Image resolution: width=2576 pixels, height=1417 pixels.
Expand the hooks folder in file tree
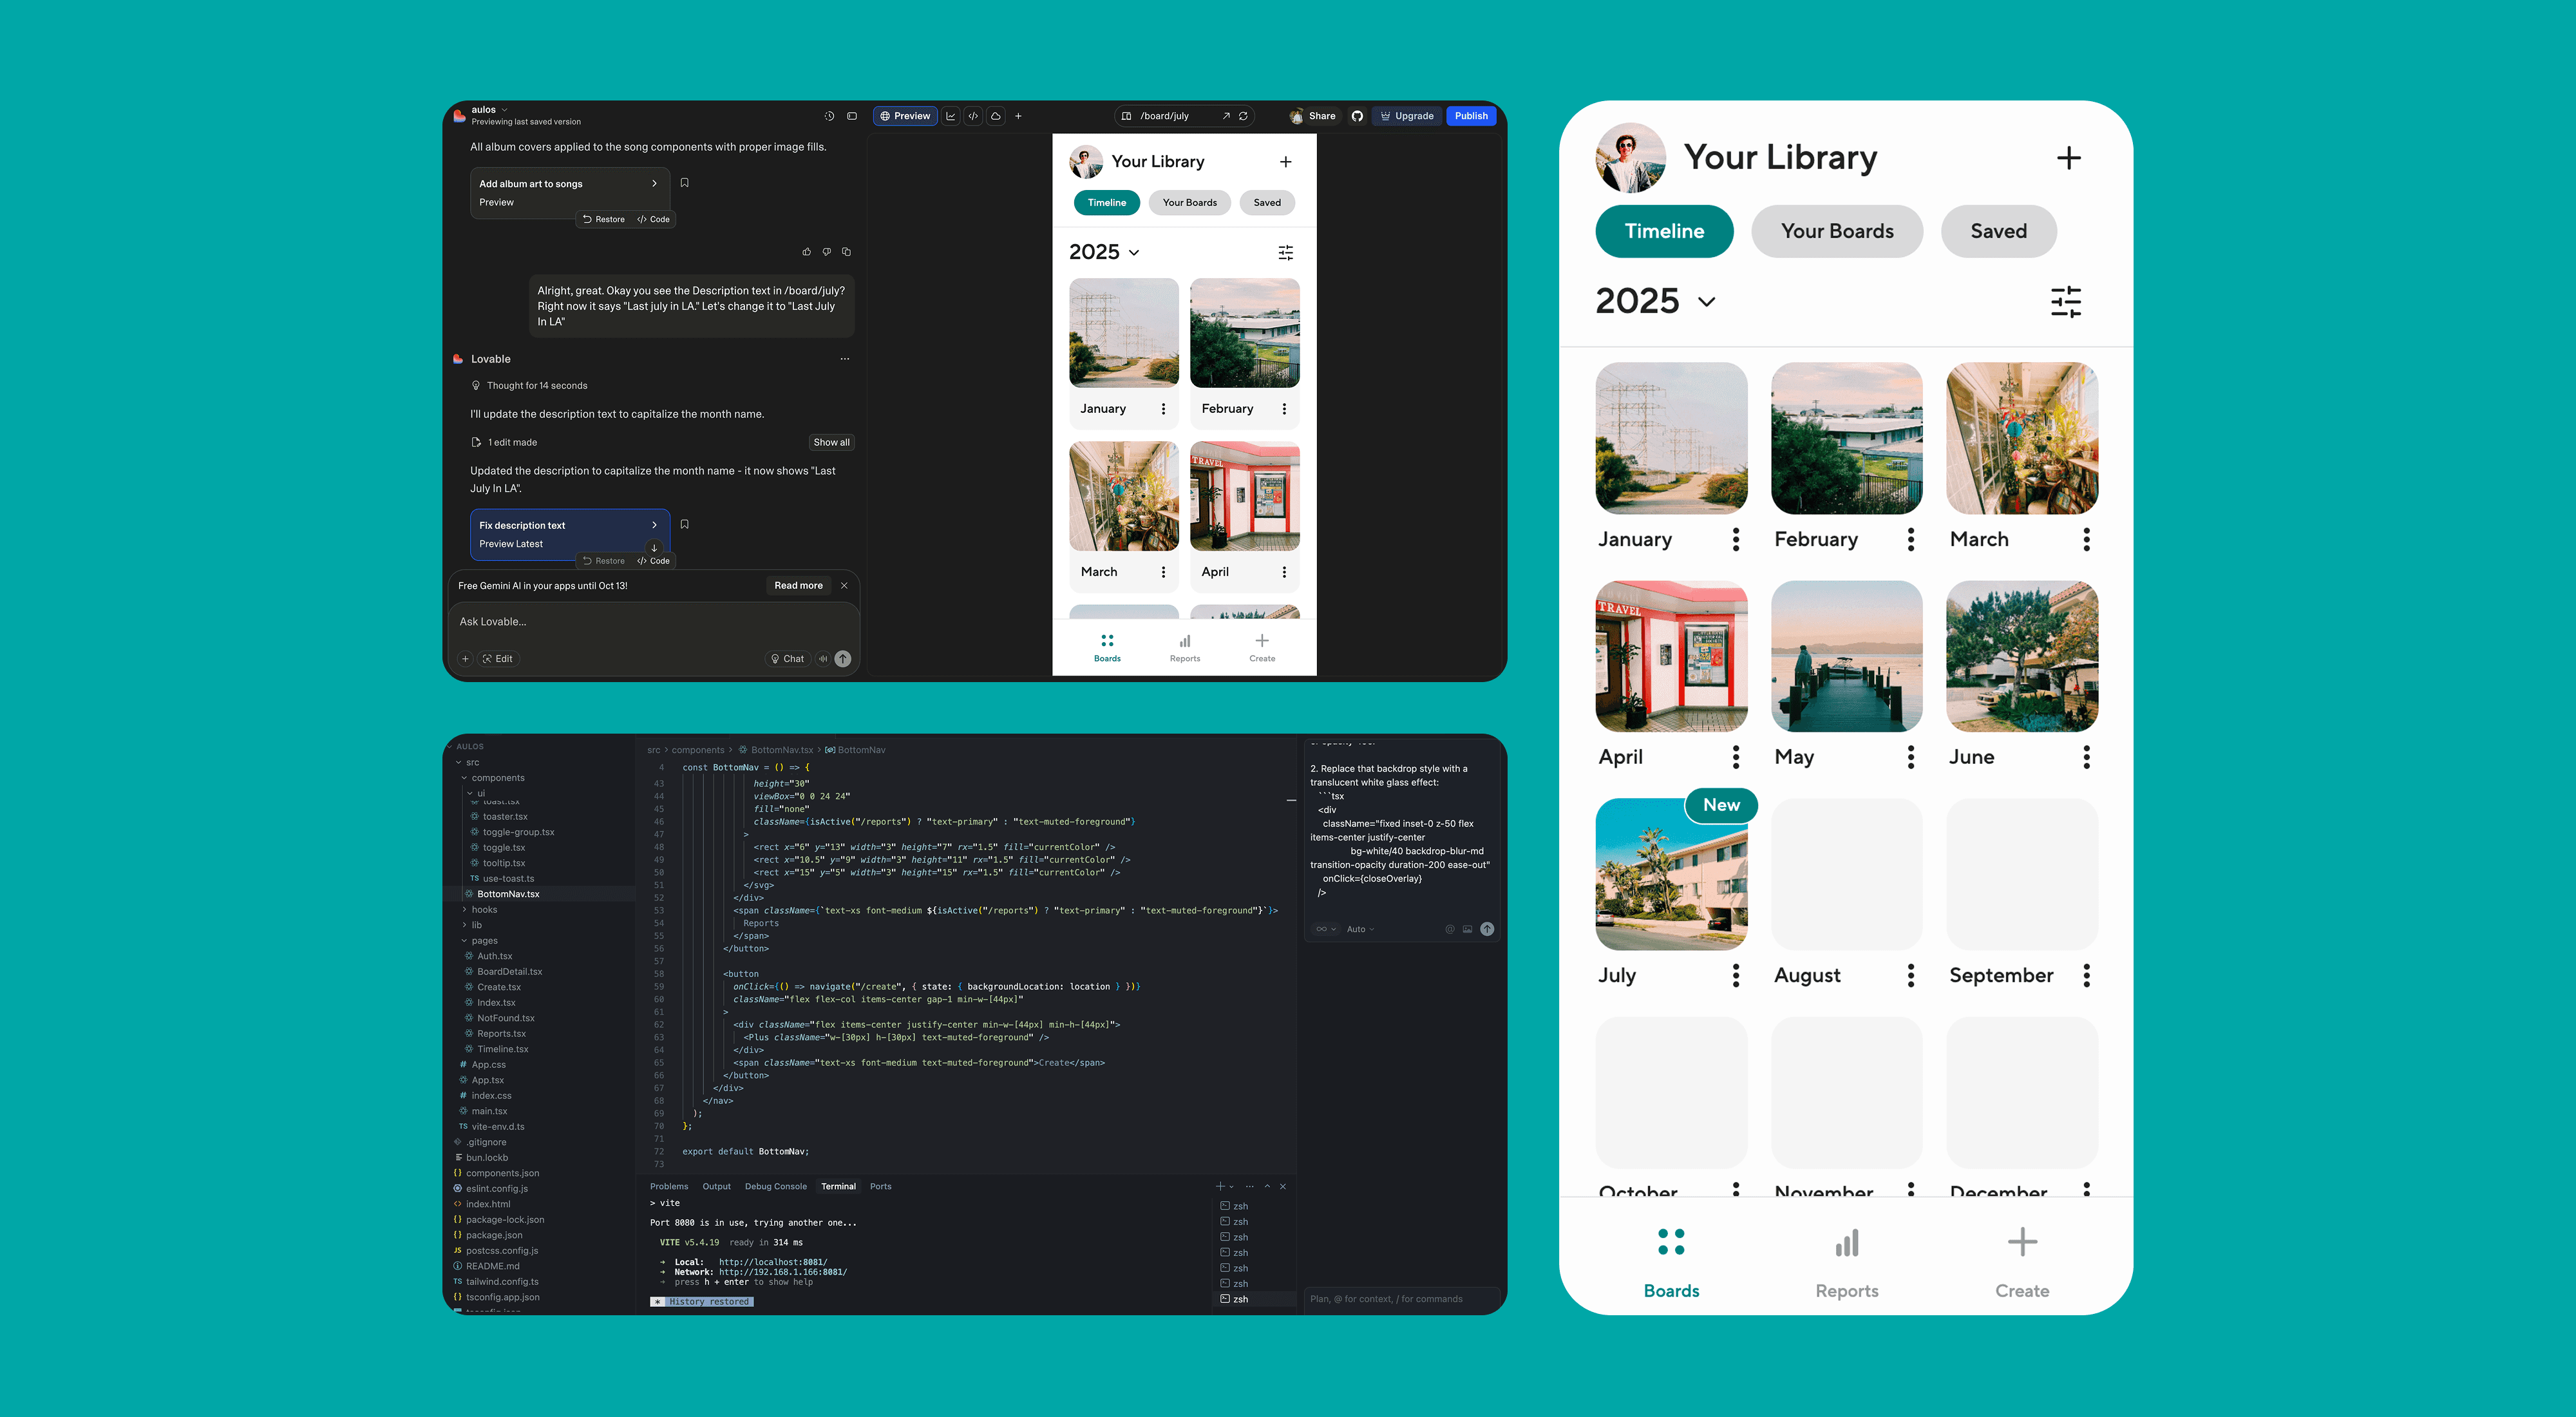484,910
